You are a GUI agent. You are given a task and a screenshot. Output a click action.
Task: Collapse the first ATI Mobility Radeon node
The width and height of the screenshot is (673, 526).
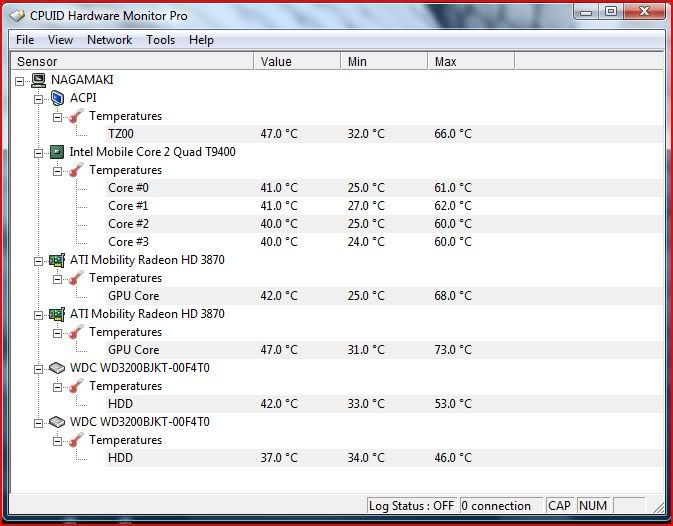(39, 261)
